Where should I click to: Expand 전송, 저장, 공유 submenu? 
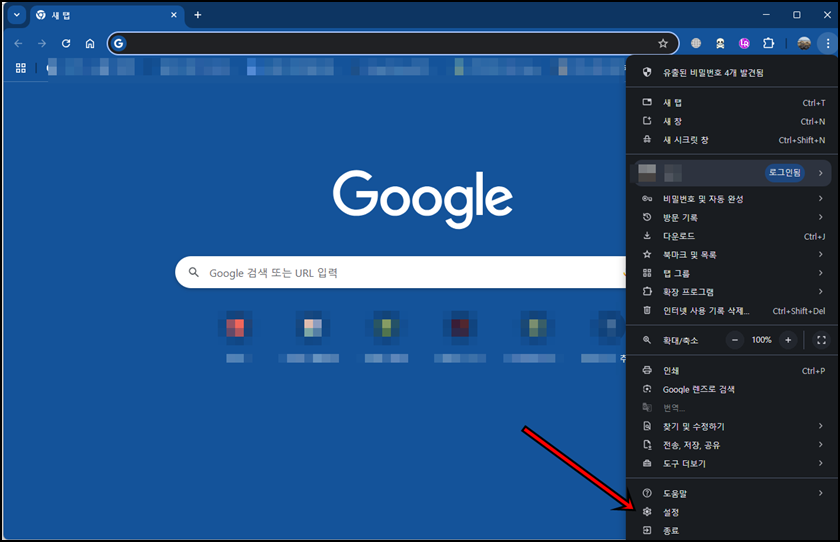[732, 445]
